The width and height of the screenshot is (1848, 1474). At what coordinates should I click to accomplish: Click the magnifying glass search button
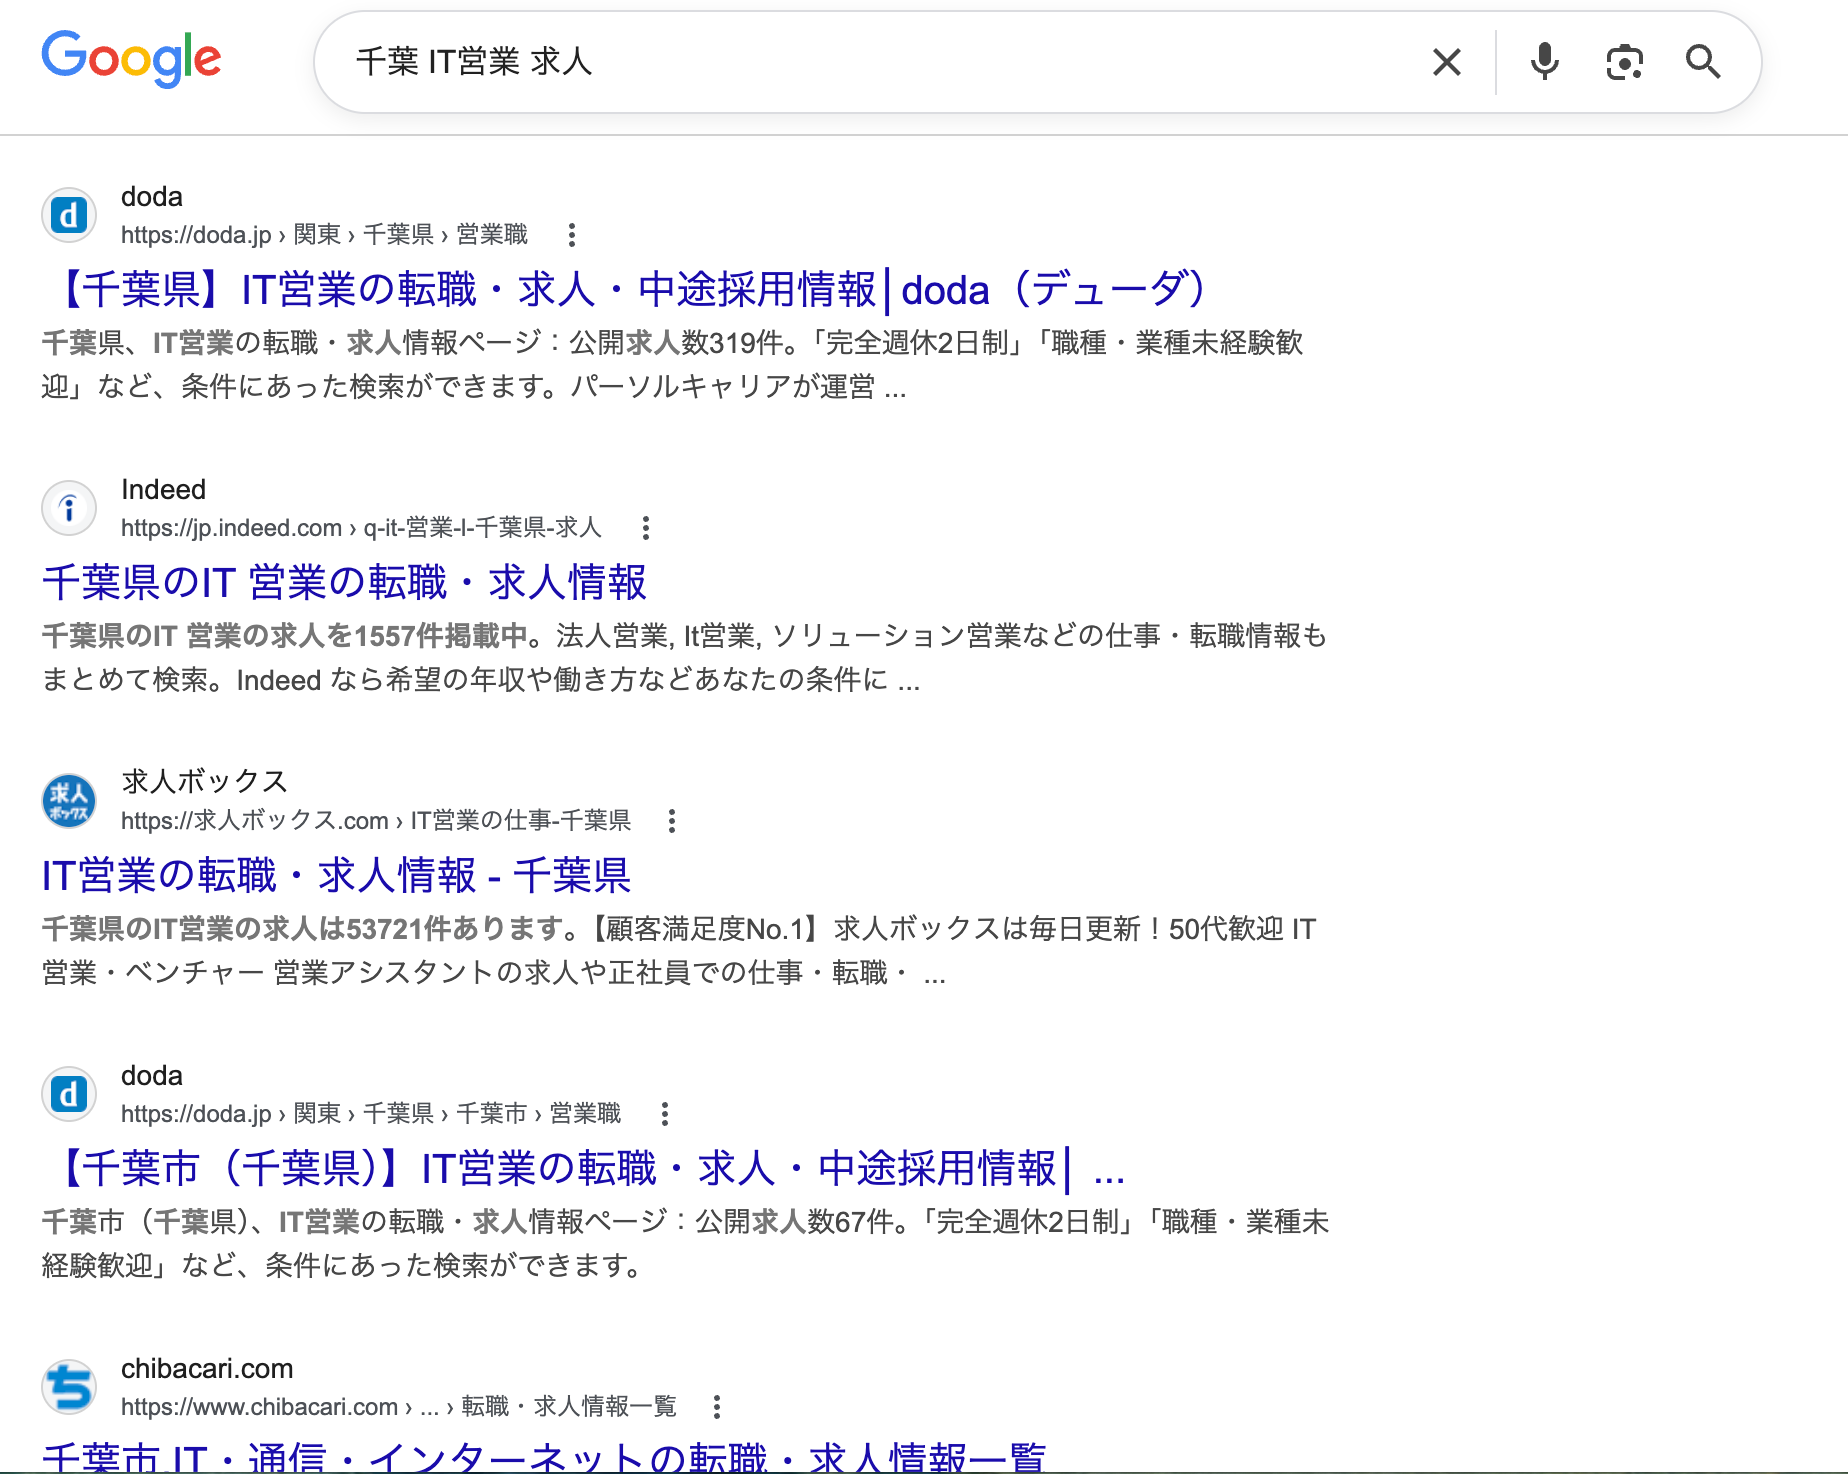[1703, 62]
